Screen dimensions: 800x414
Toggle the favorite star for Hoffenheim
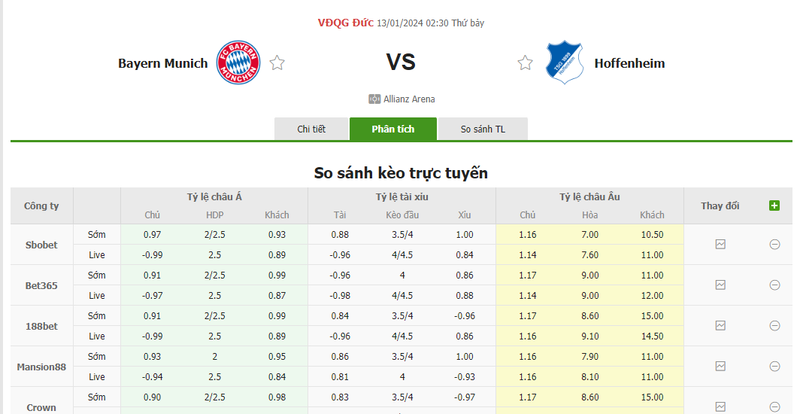[525, 63]
